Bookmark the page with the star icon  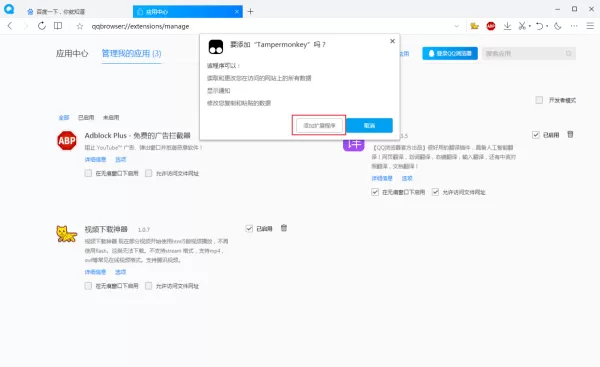coord(80,26)
